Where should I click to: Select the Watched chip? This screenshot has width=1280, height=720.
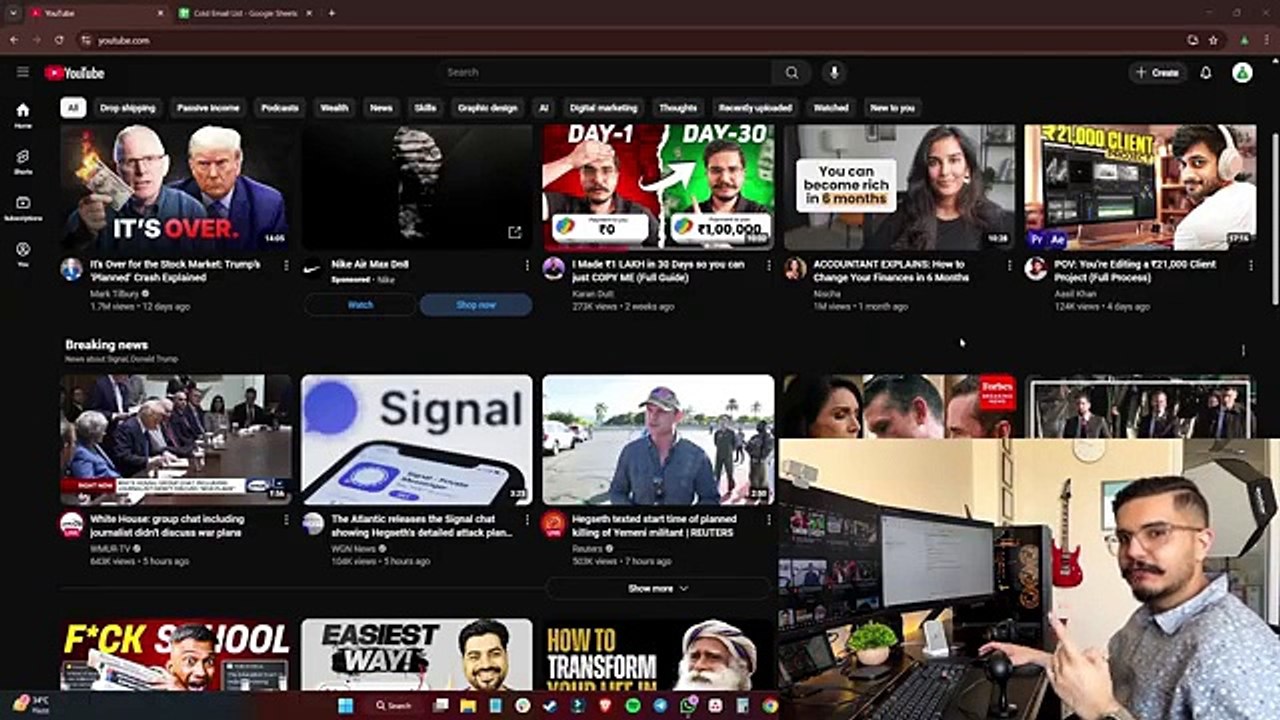click(831, 108)
